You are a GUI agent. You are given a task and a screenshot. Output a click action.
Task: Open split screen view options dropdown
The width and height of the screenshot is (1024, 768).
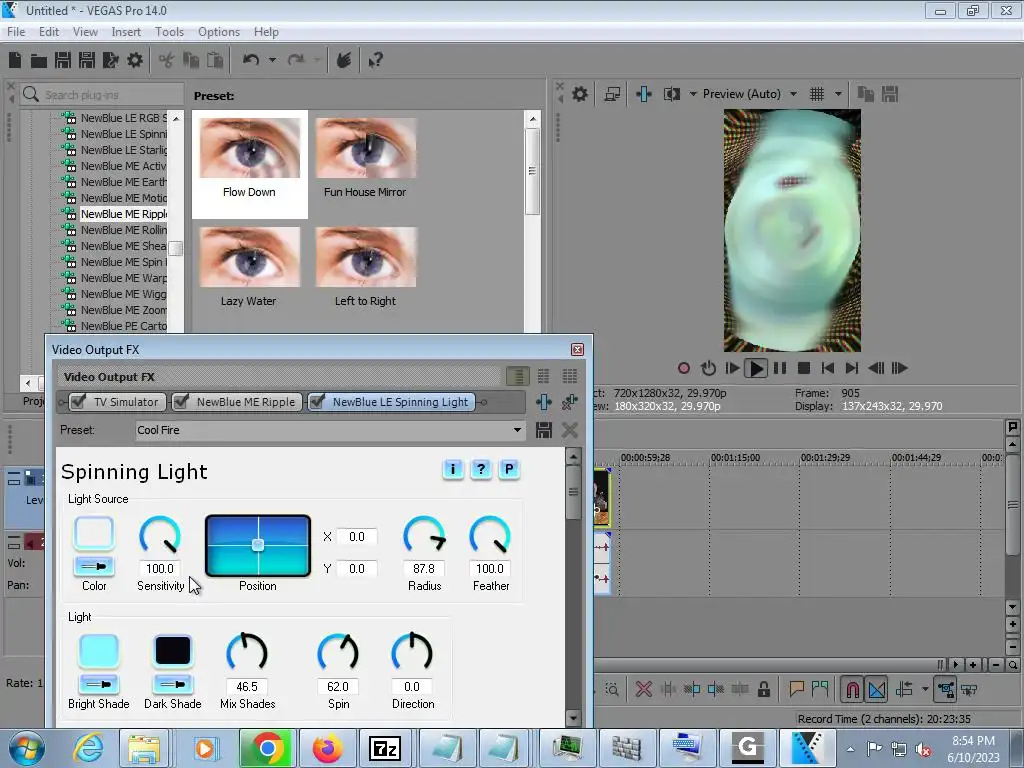click(693, 94)
